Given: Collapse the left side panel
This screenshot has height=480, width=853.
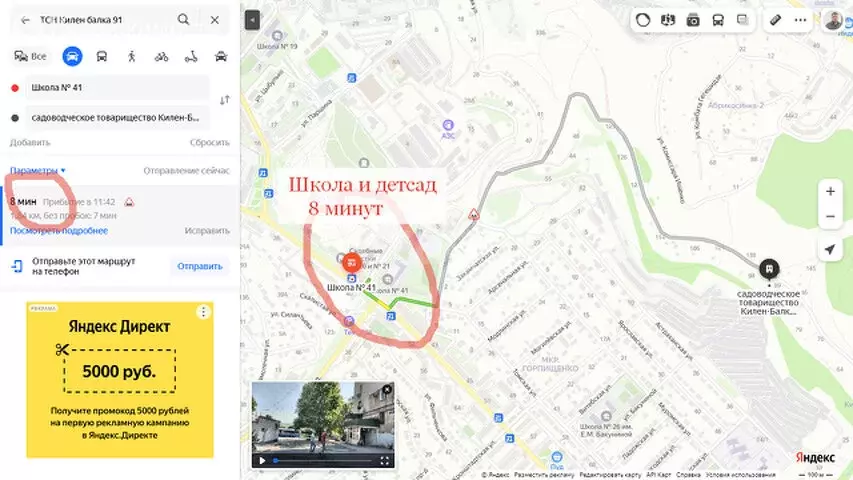Looking at the screenshot, I should pos(252,20).
